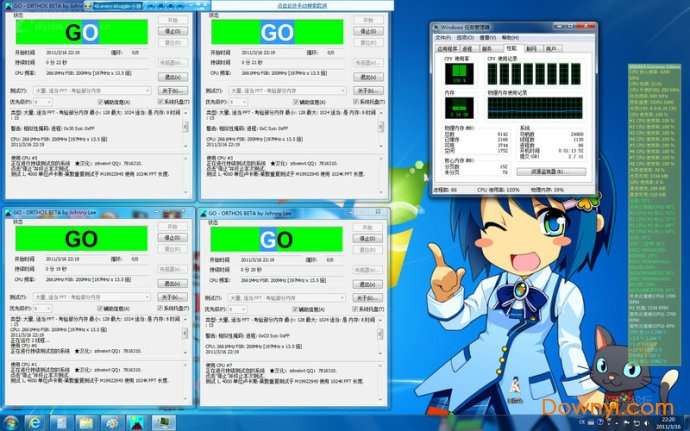Open 查看(V) menu in Task Manager
Image resolution: width=690 pixels, height=431 pixels.
pyautogui.click(x=487, y=38)
